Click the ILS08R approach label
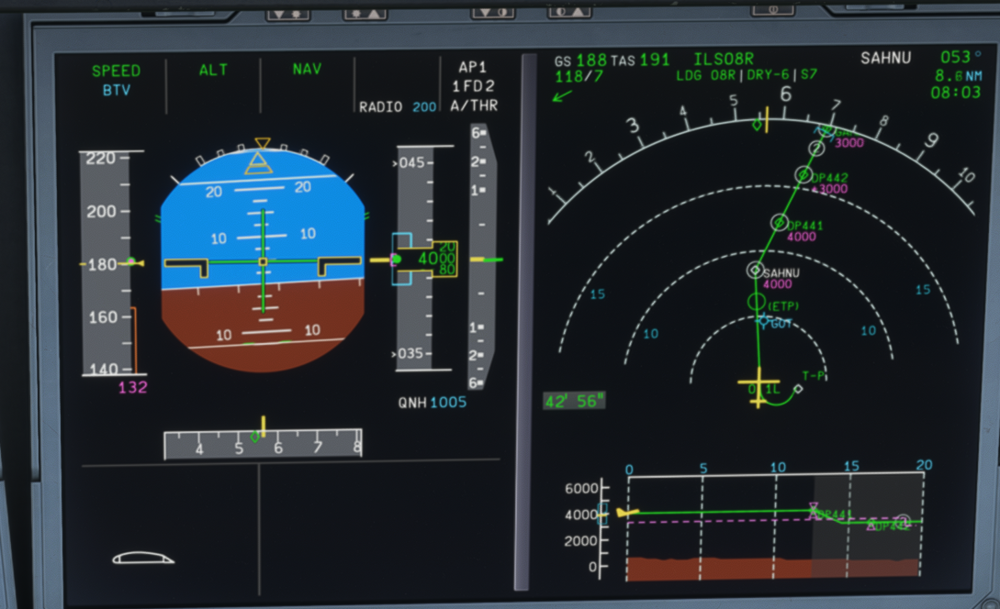The height and width of the screenshot is (609, 1000). coord(725,59)
